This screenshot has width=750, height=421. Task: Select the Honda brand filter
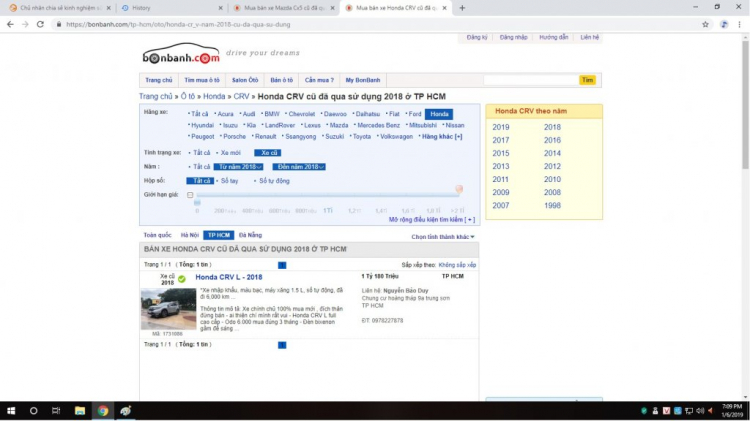[439, 114]
